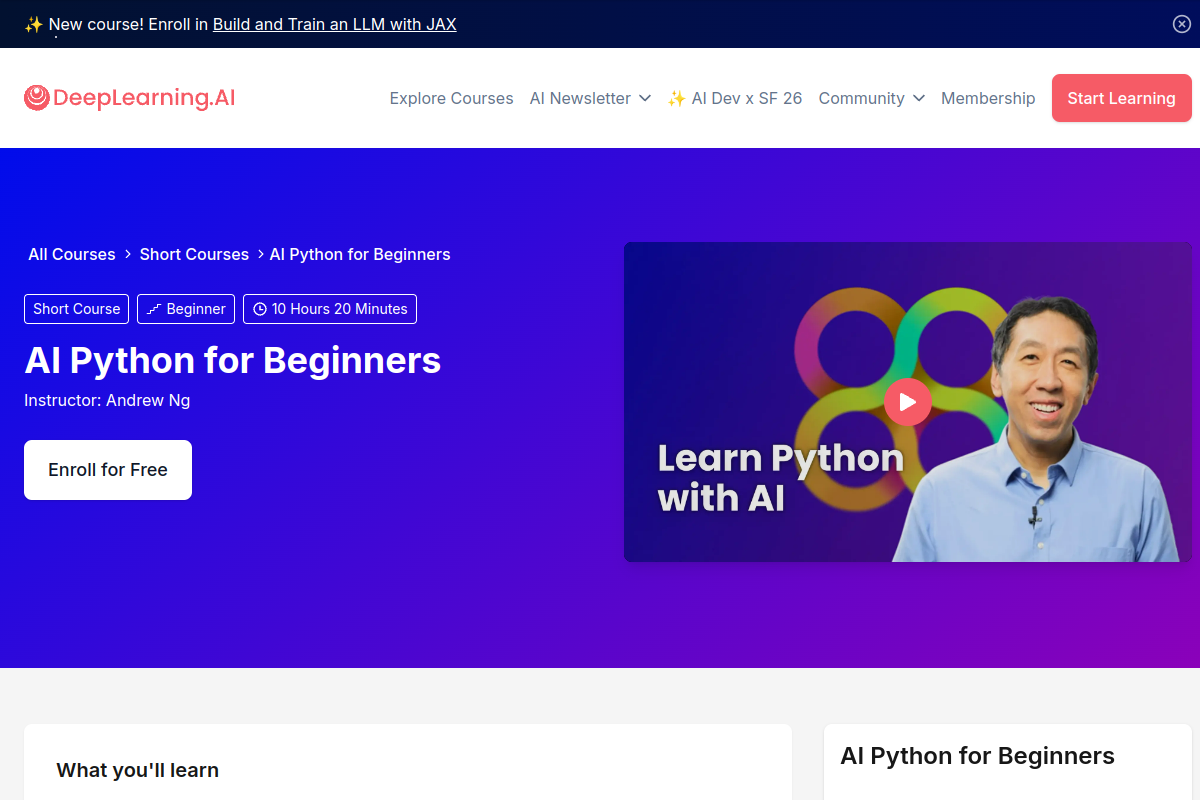The width and height of the screenshot is (1200, 800).
Task: Click the sparkle icon in the announcement banner
Action: click(35, 23)
